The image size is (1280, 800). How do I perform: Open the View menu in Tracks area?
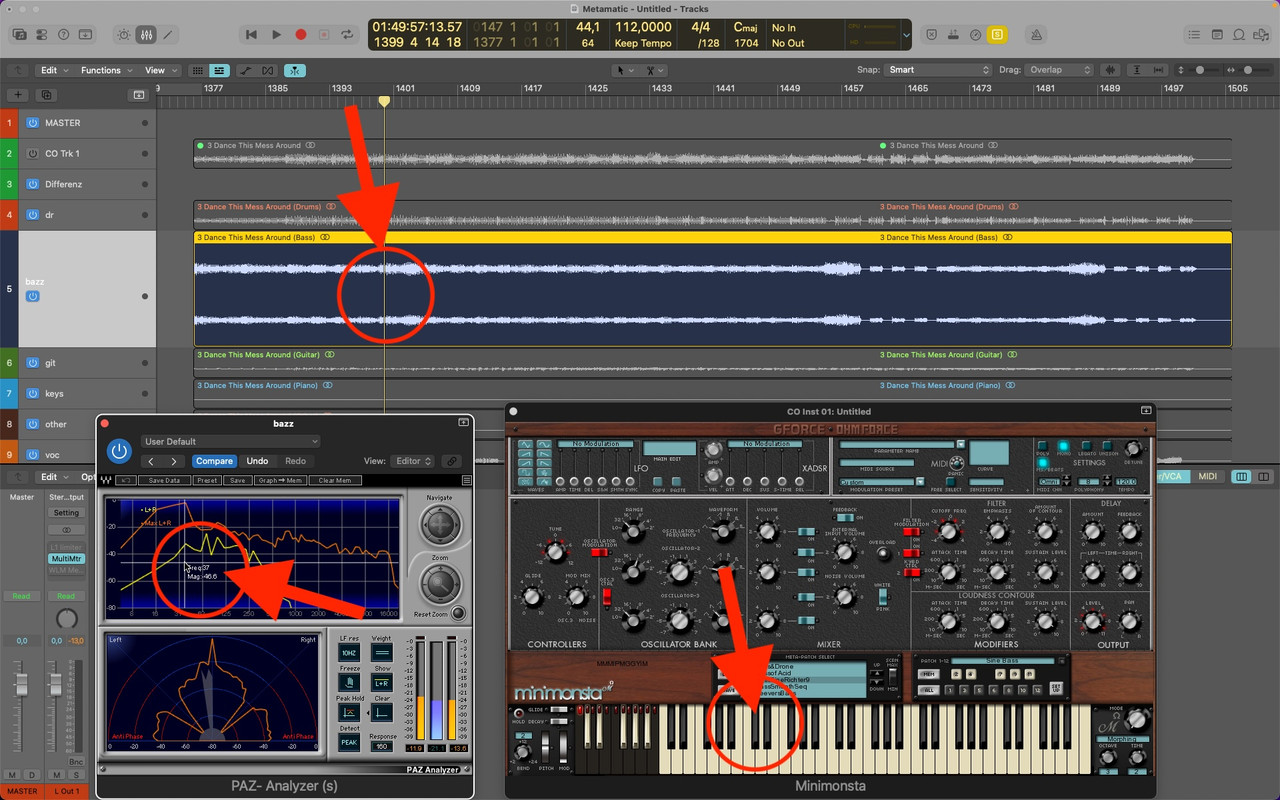pyautogui.click(x=160, y=70)
